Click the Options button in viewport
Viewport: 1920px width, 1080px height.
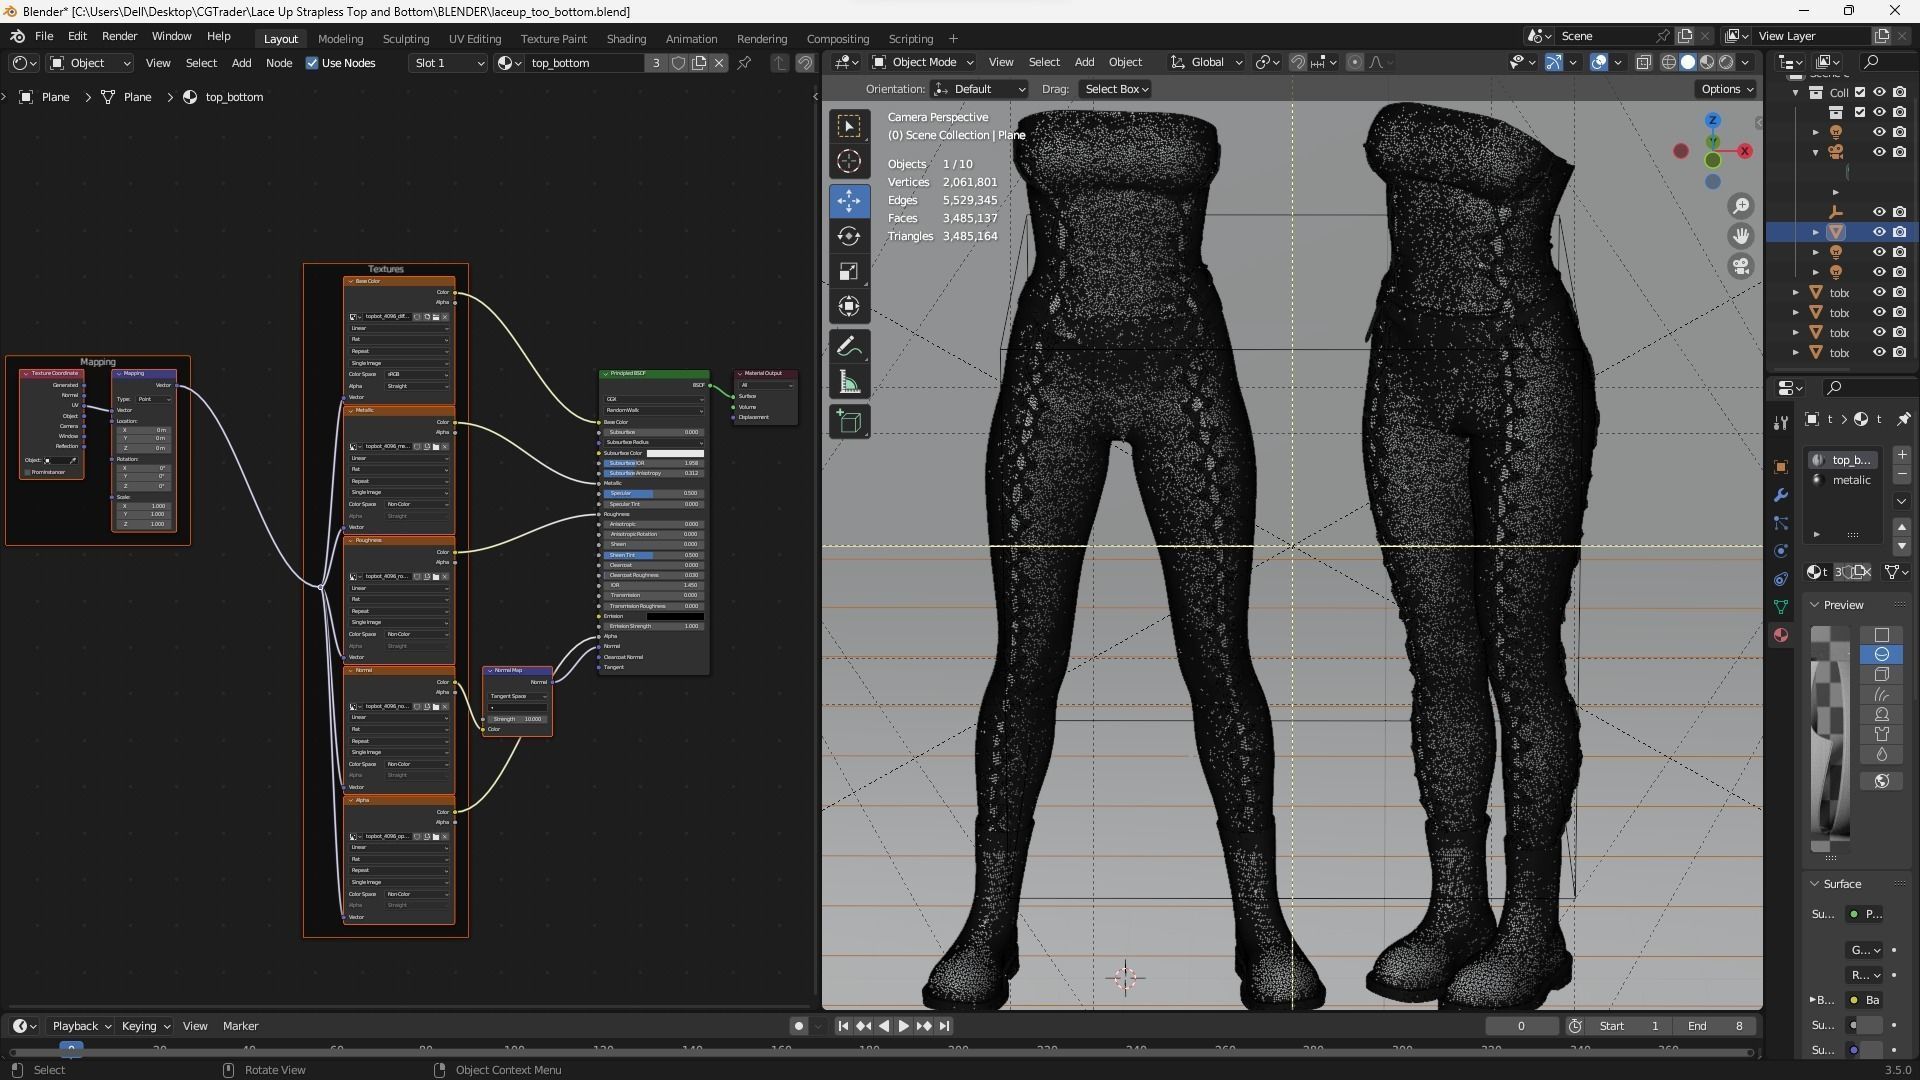pos(1727,89)
